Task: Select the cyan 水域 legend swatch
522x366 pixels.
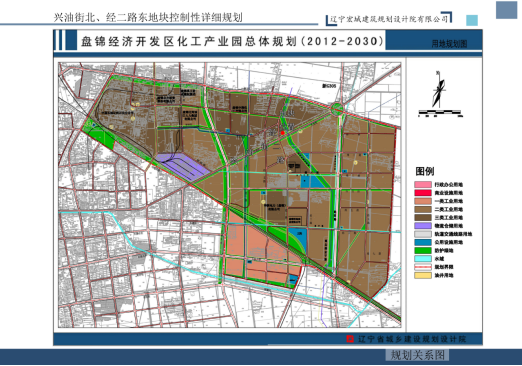Action: (423, 259)
